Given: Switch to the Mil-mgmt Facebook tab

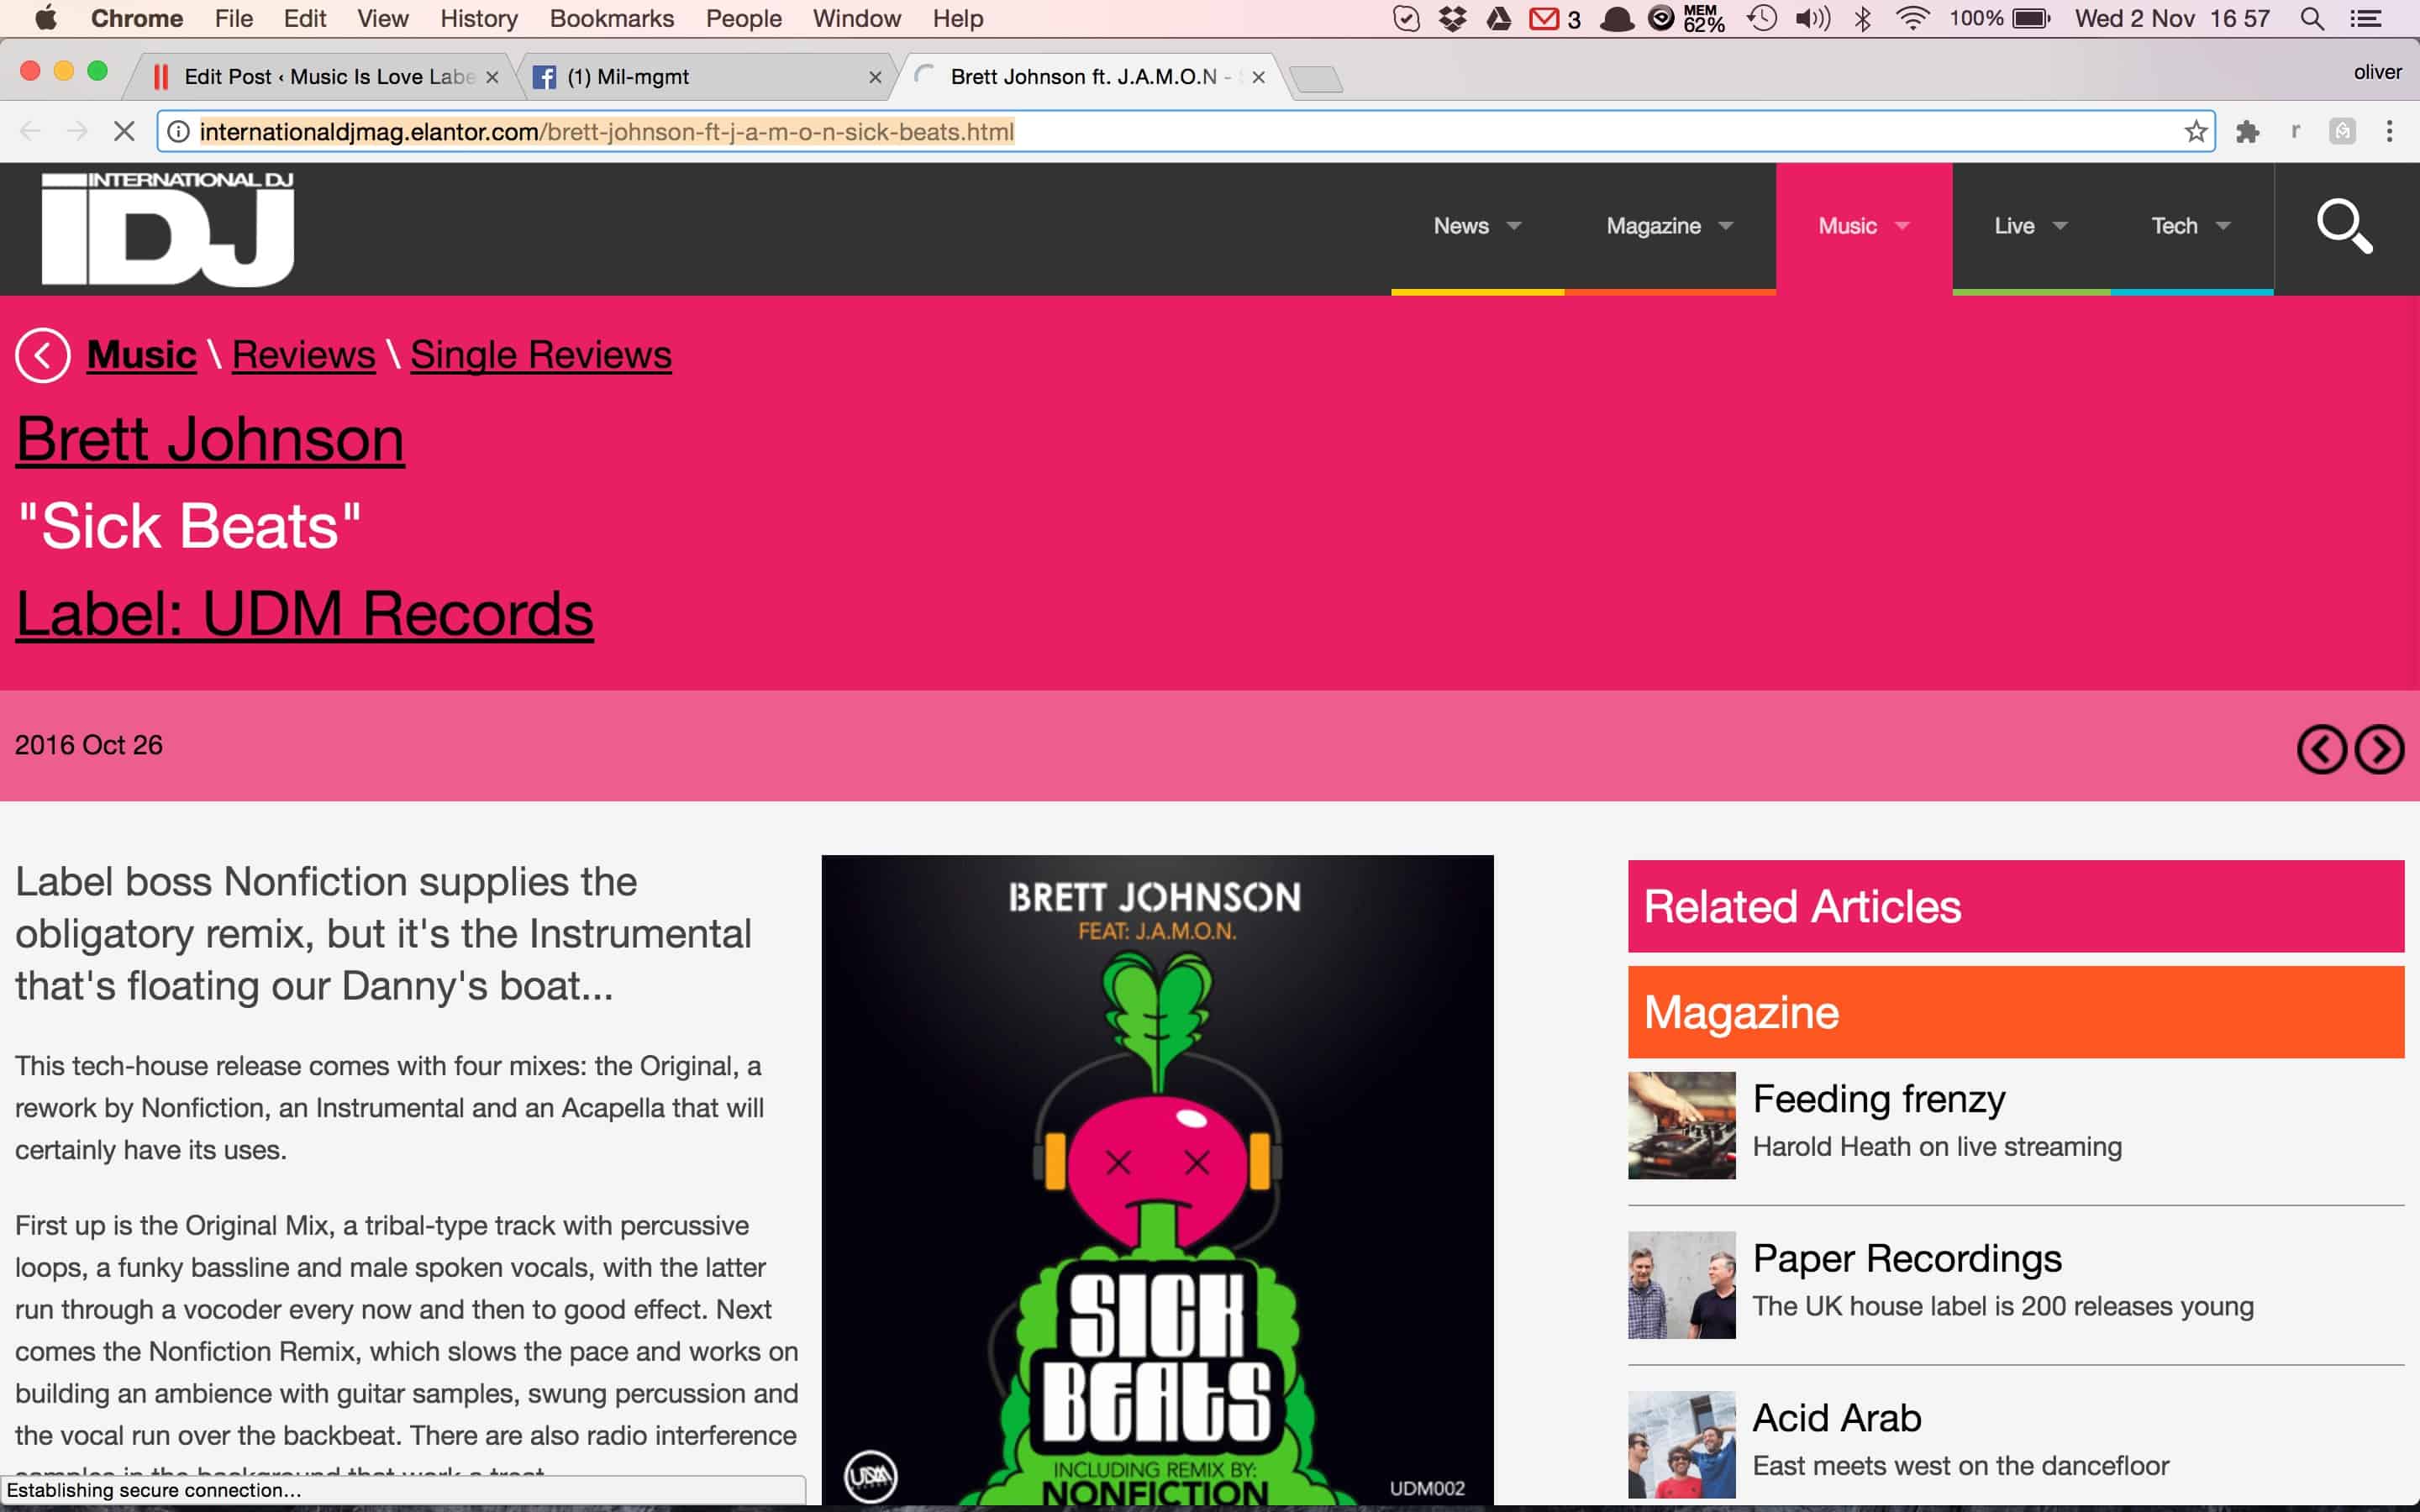Looking at the screenshot, I should click(x=705, y=77).
